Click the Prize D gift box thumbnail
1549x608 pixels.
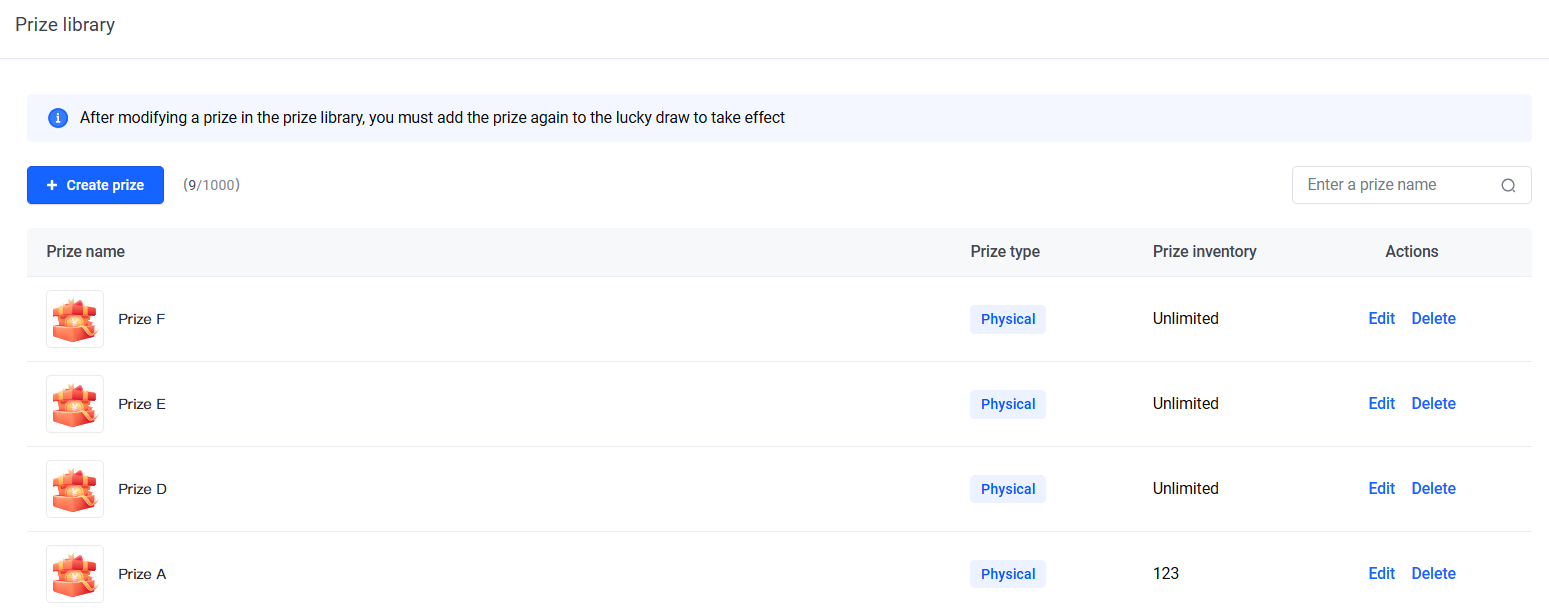point(75,489)
